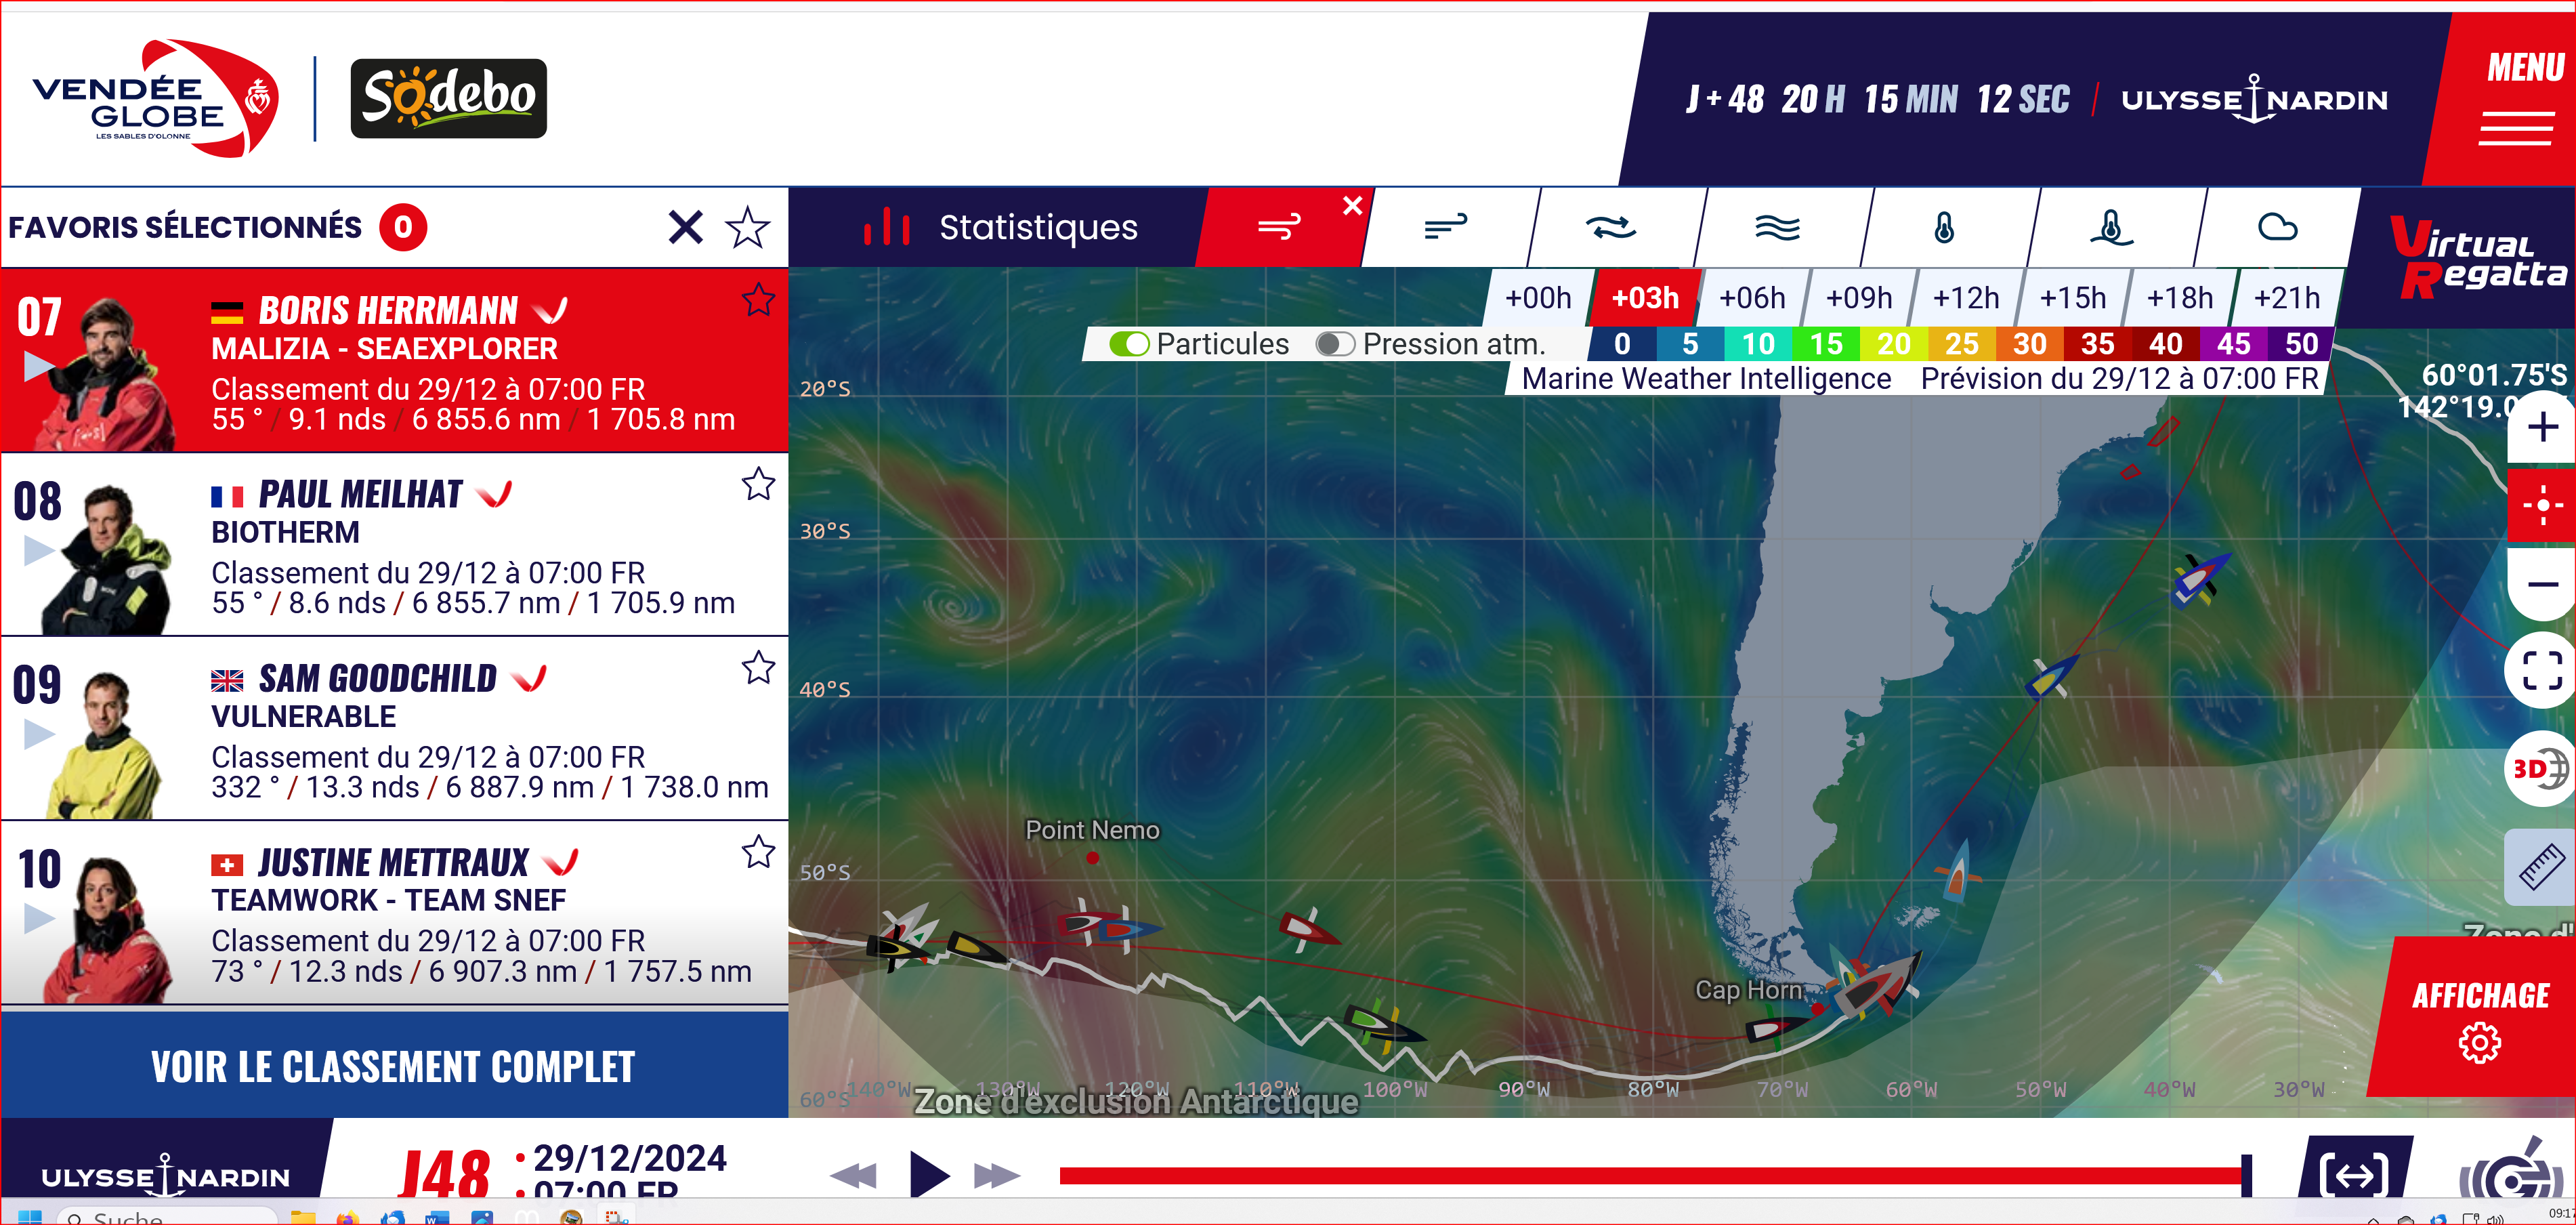This screenshot has width=2576, height=1225.
Task: Select Boris Herrmann skipper row
Action: [394, 361]
